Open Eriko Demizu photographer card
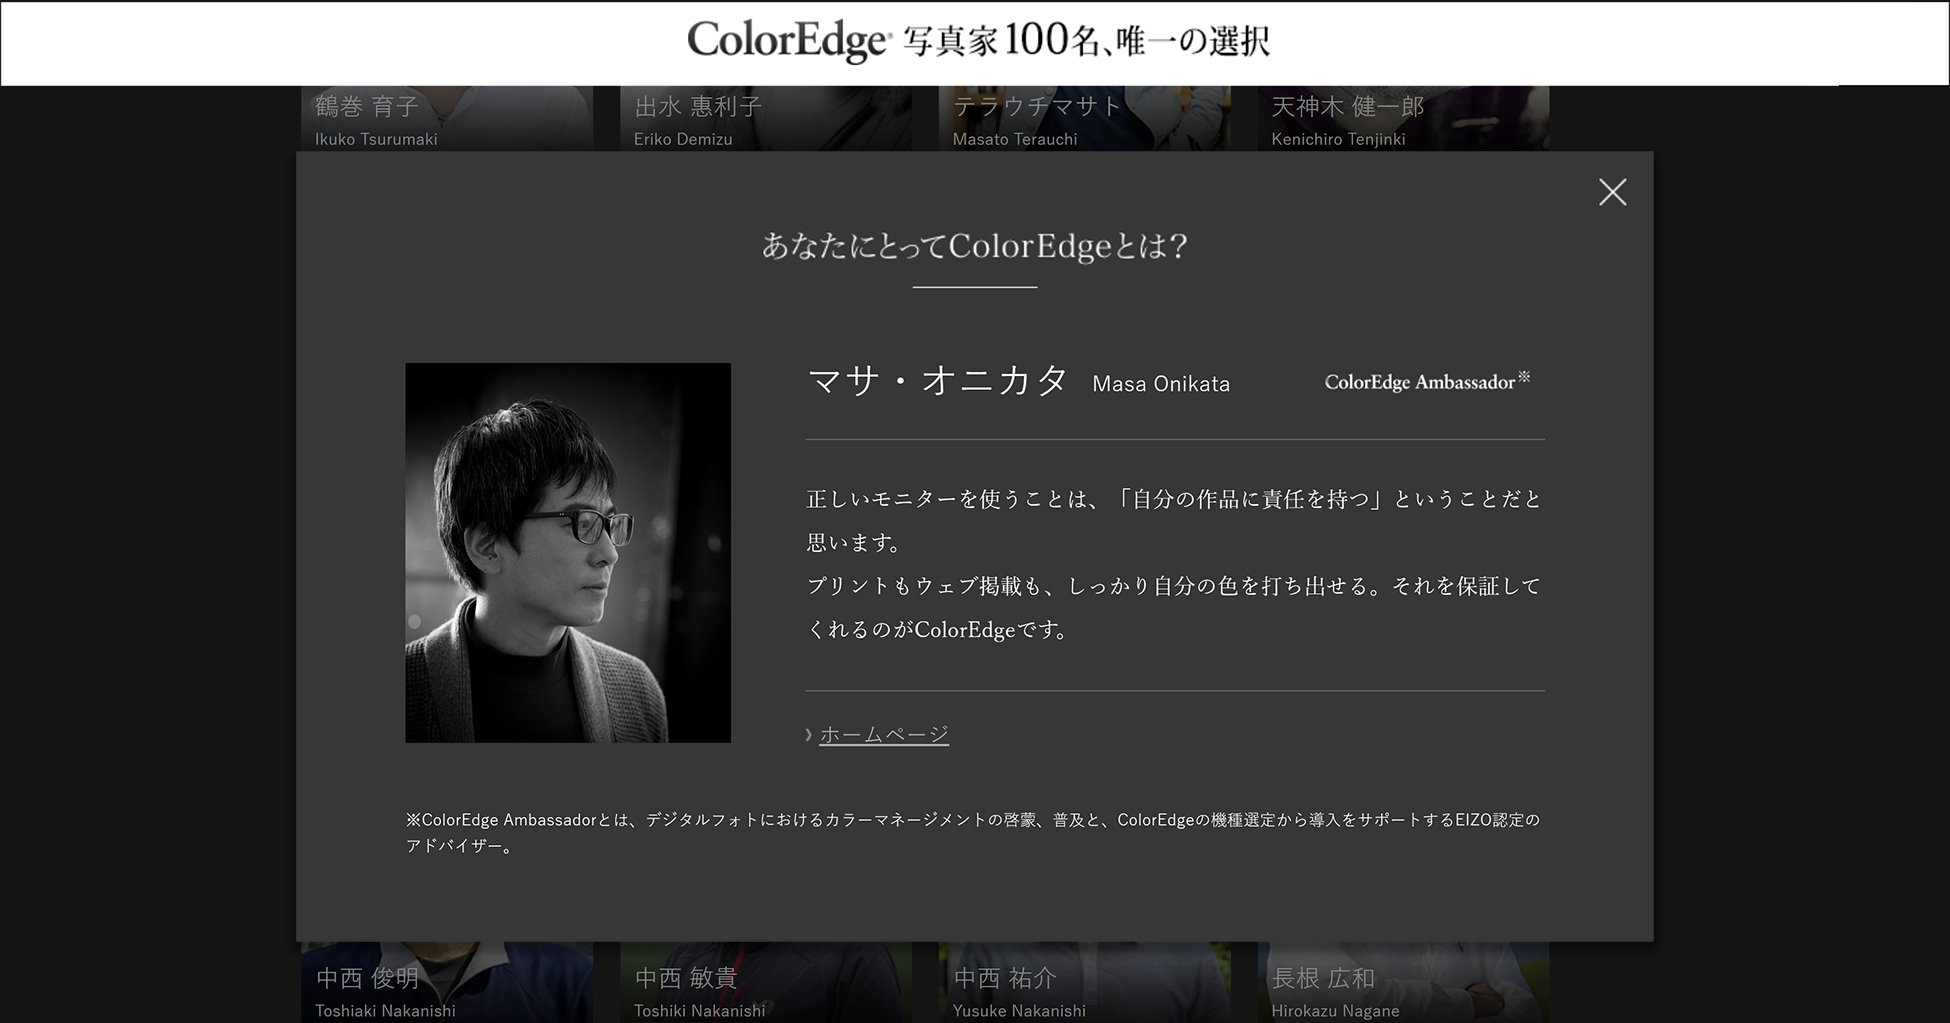 click(x=765, y=118)
